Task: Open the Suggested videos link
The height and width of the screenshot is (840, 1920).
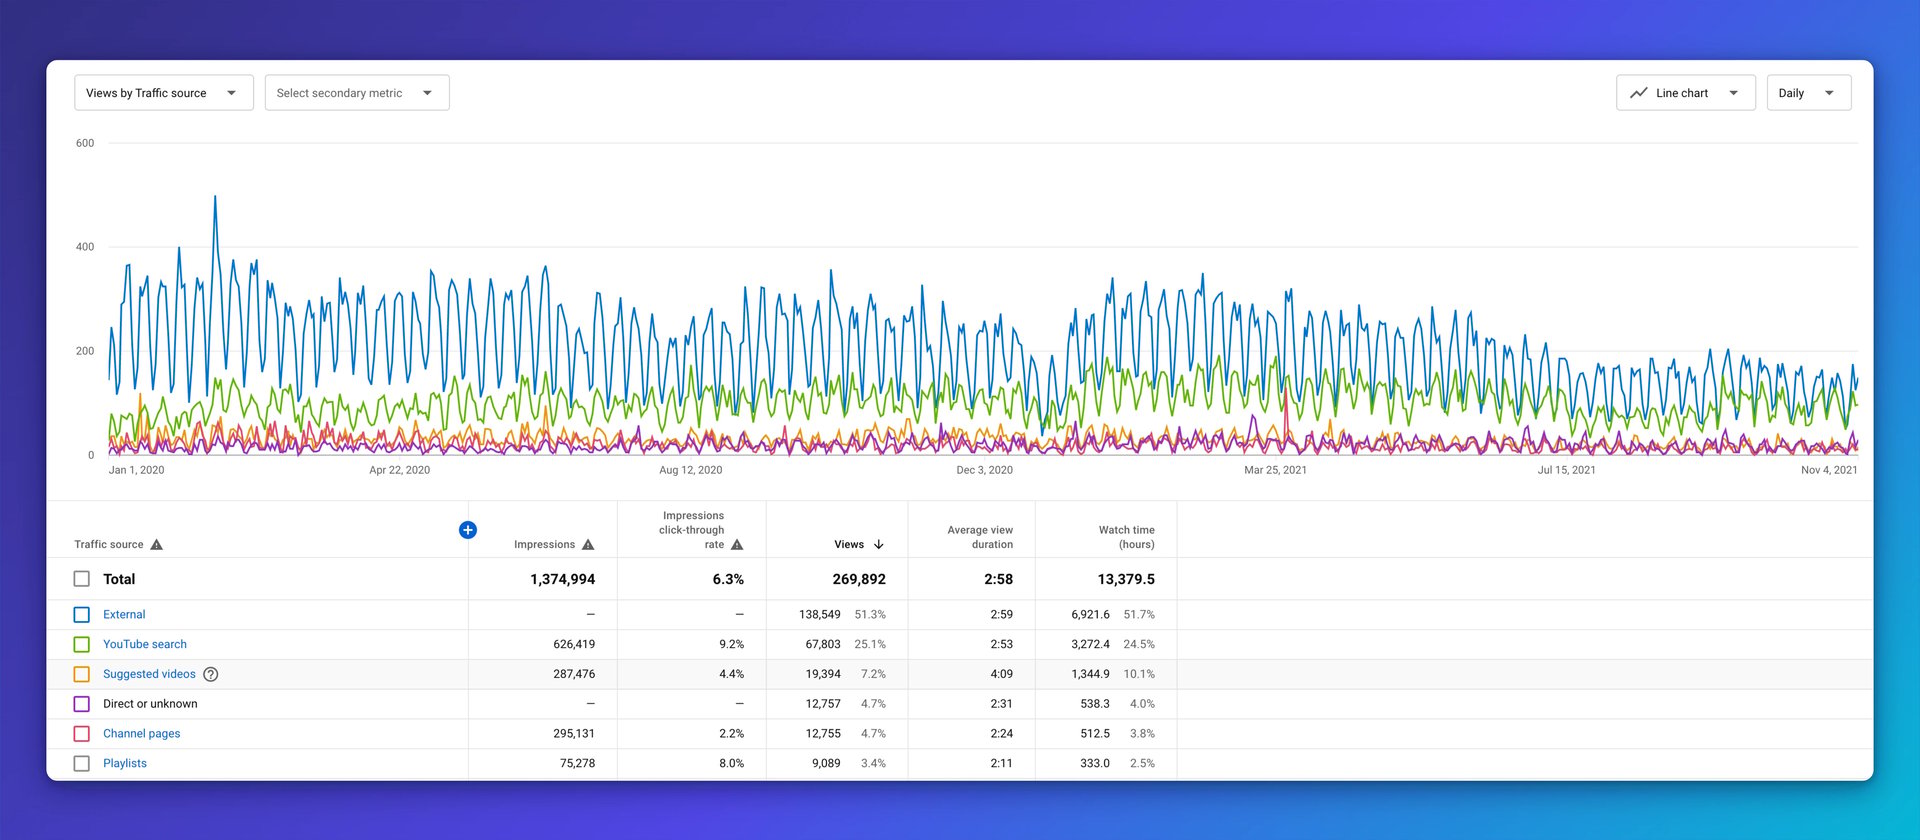Action: tap(149, 674)
